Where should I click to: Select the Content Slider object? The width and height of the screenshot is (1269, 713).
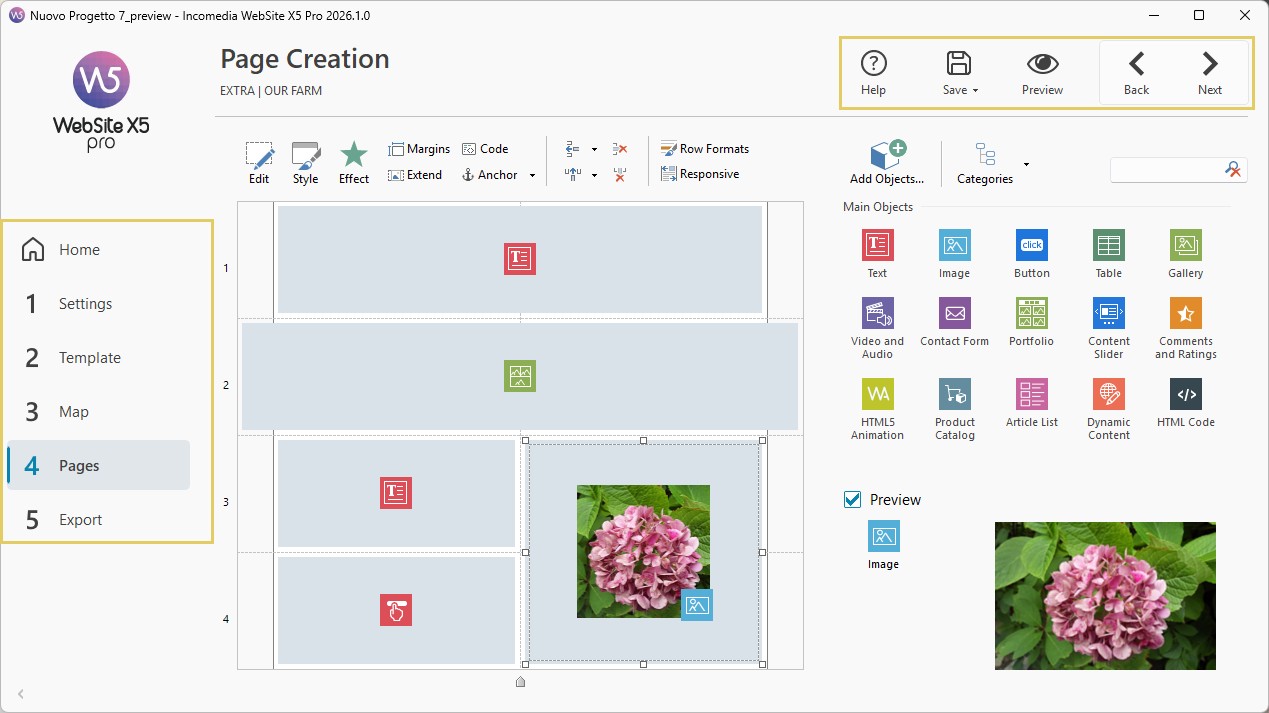click(1109, 328)
